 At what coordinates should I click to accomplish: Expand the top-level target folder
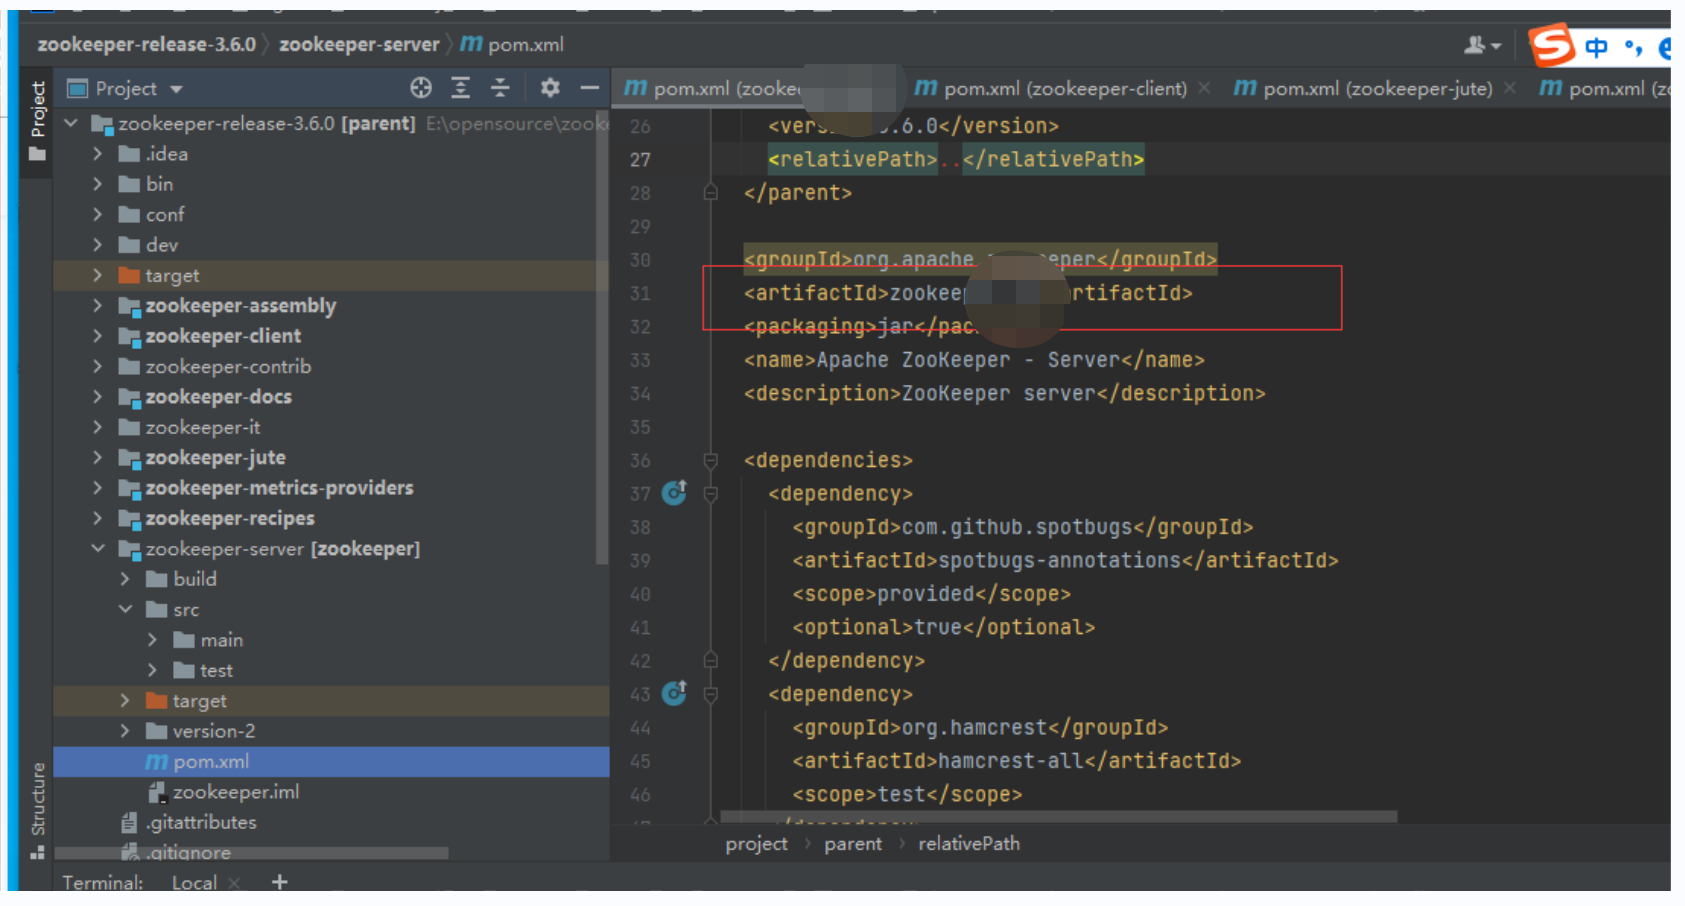click(x=97, y=275)
